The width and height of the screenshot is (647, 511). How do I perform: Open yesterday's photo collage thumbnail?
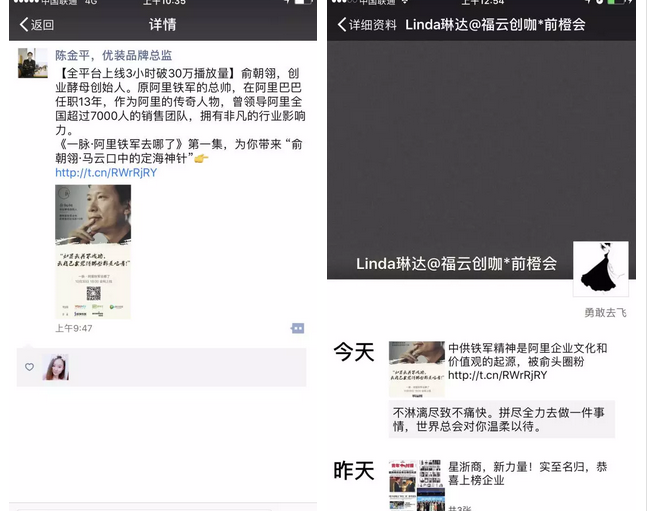click(417, 485)
